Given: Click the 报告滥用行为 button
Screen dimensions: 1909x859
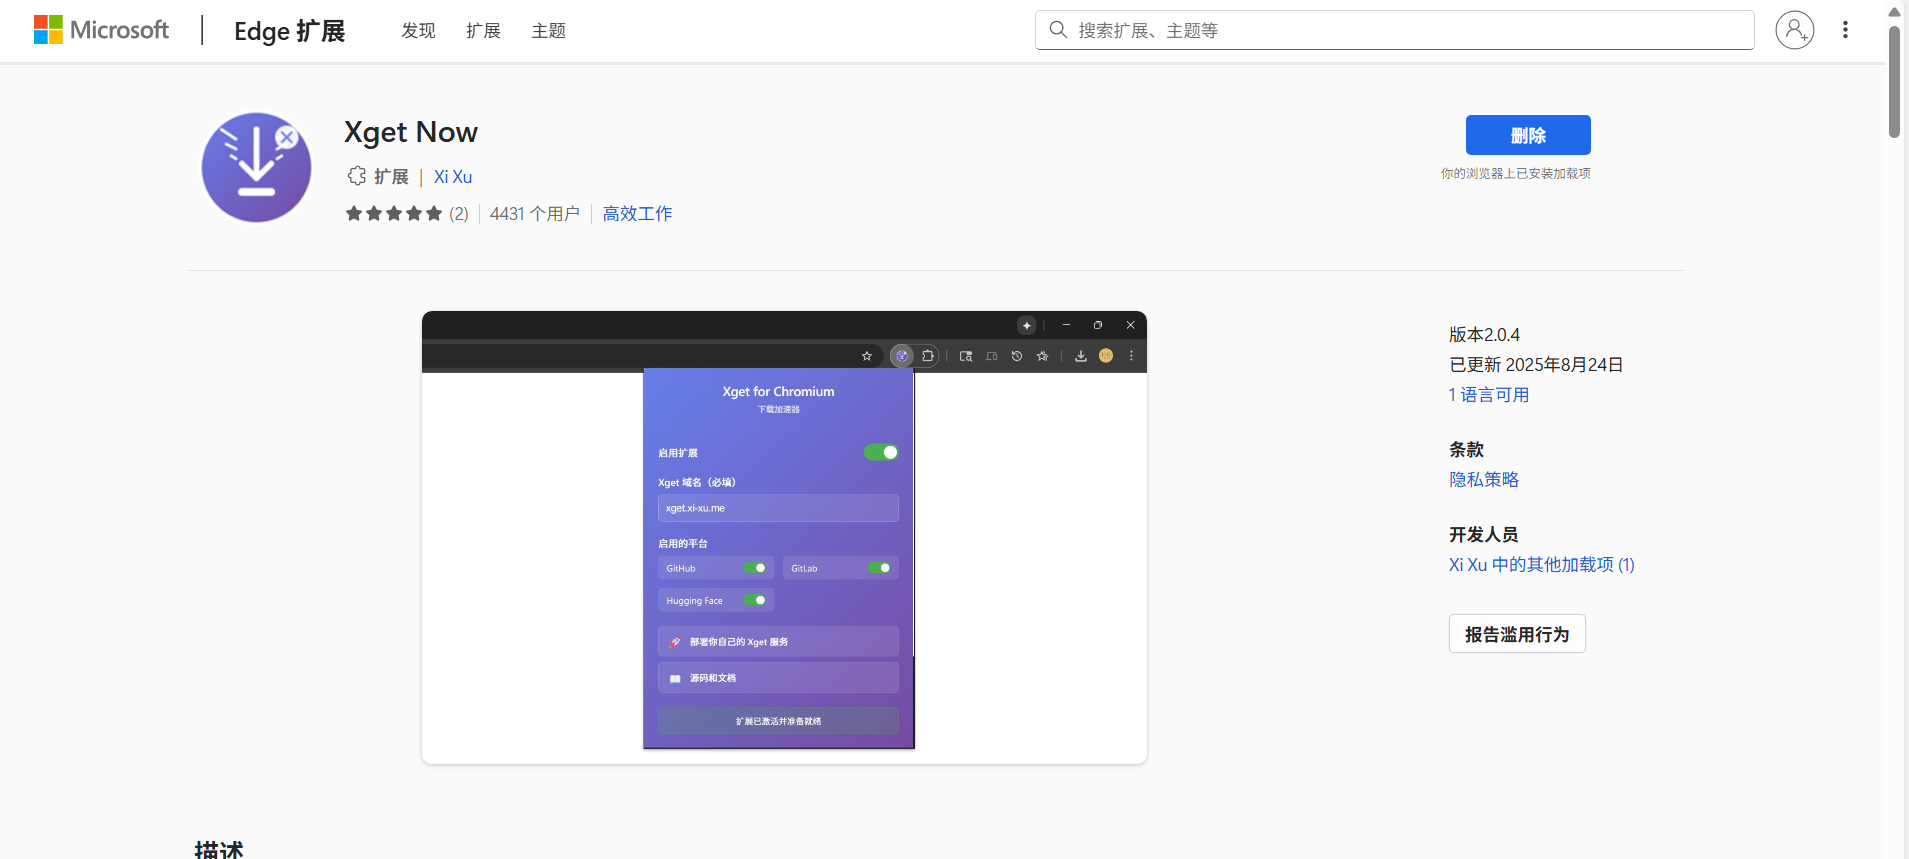Looking at the screenshot, I should coord(1516,634).
